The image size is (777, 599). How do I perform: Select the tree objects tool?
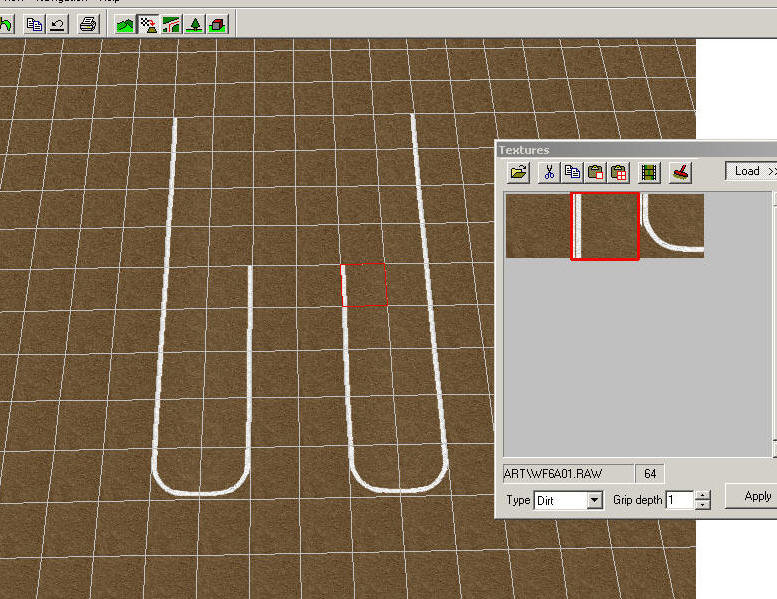point(194,24)
